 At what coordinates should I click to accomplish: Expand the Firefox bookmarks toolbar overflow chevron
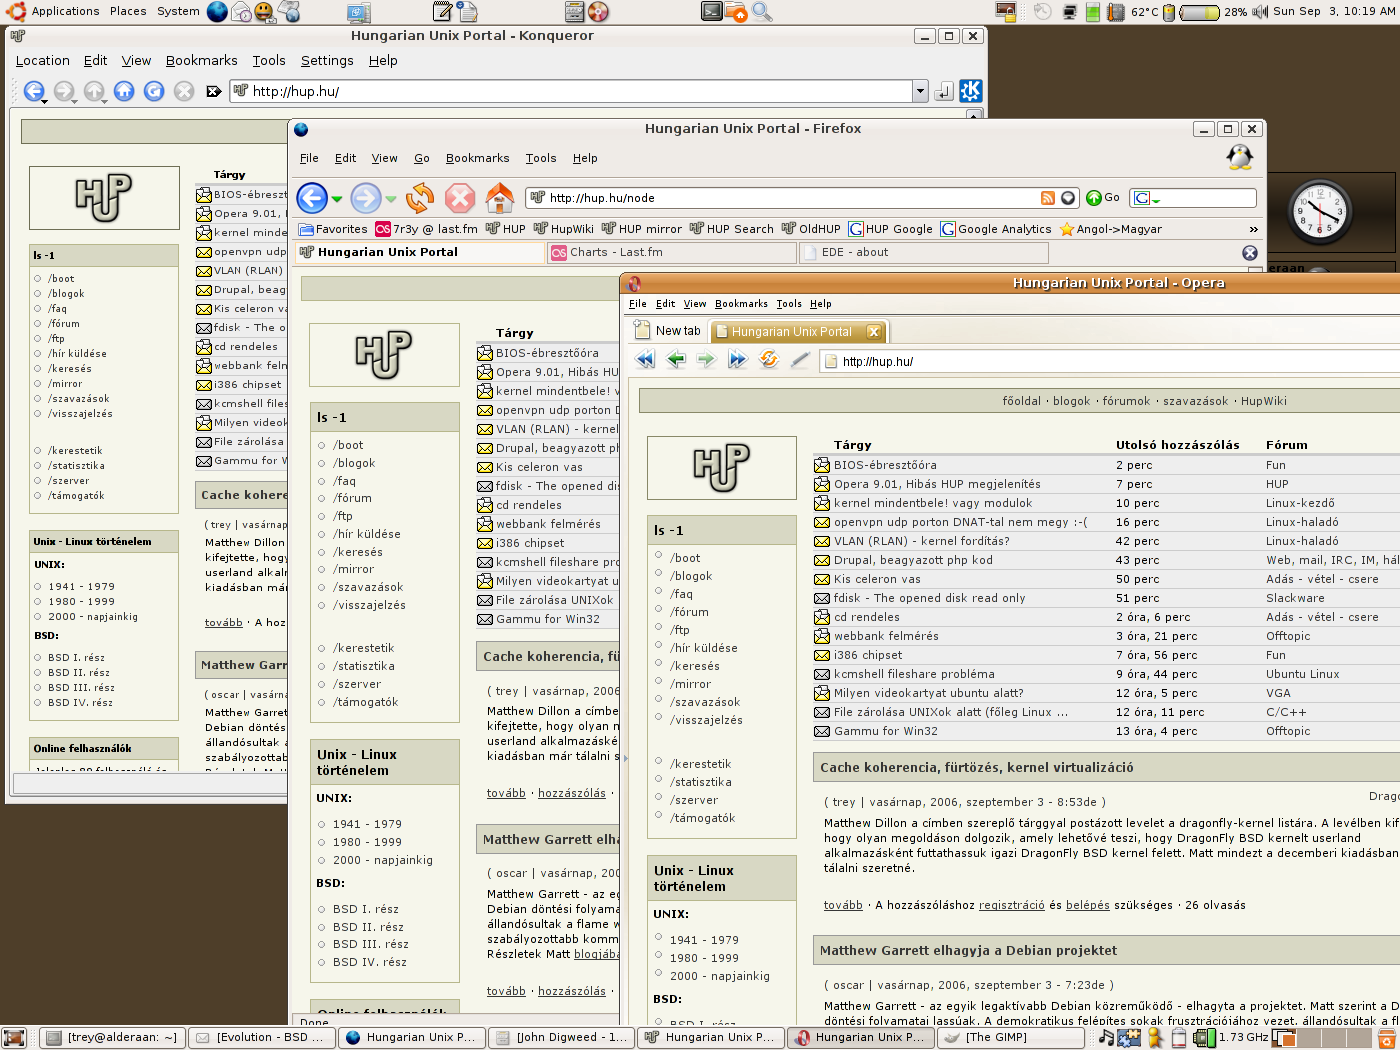(1253, 230)
